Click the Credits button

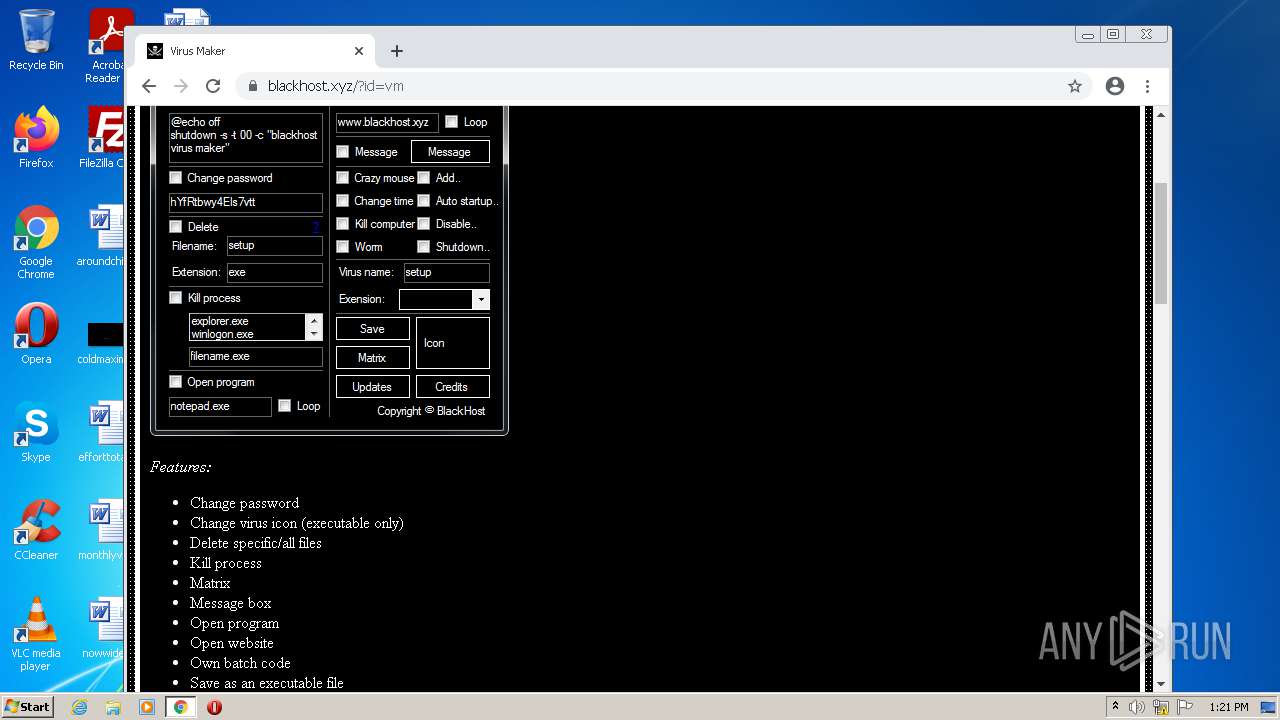[453, 387]
